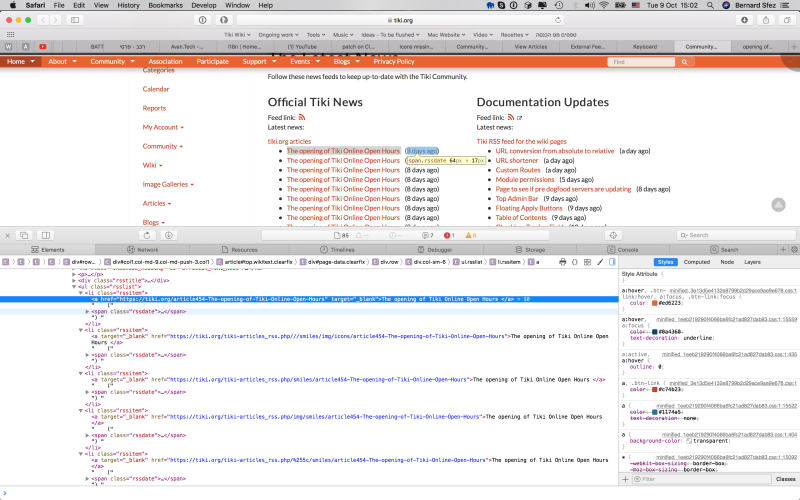Viewport: 800px width, 500px height.
Task: Open the tiki.org articles feed link
Action: click(x=289, y=141)
